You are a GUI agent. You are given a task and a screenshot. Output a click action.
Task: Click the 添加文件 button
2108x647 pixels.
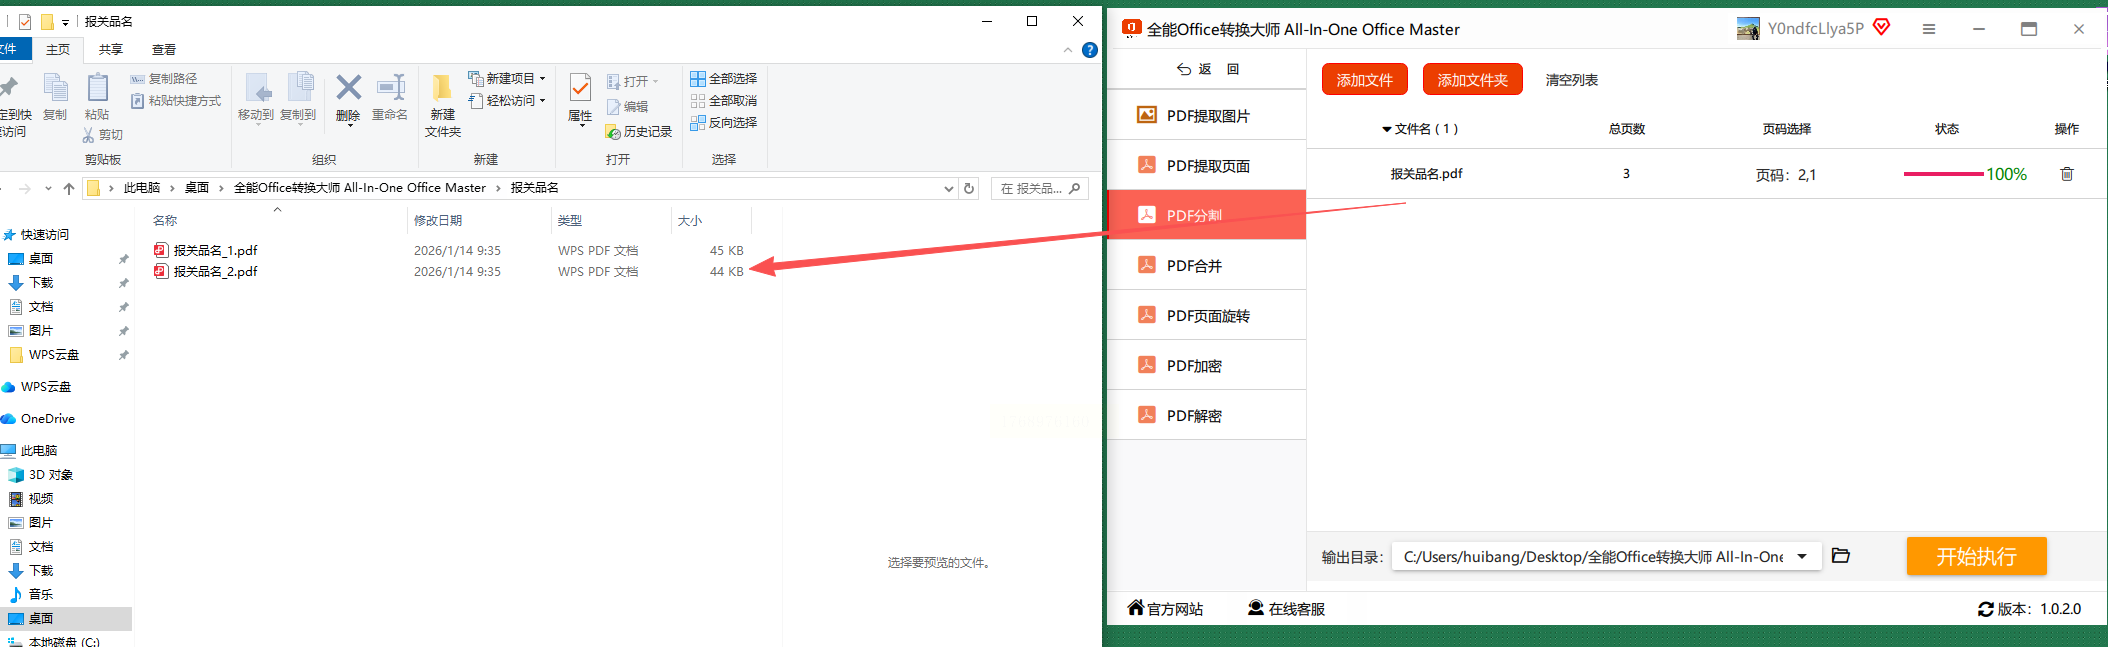coord(1364,79)
